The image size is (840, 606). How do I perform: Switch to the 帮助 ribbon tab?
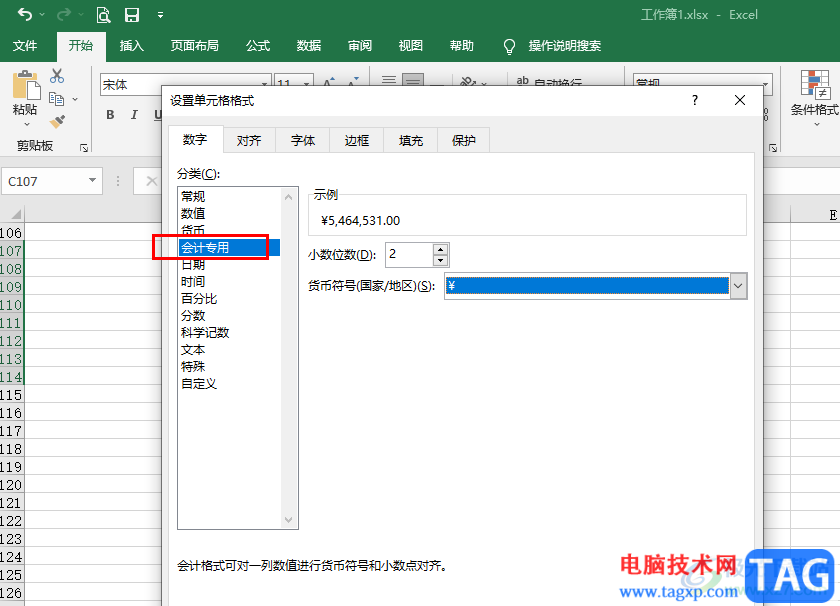pyautogui.click(x=462, y=46)
